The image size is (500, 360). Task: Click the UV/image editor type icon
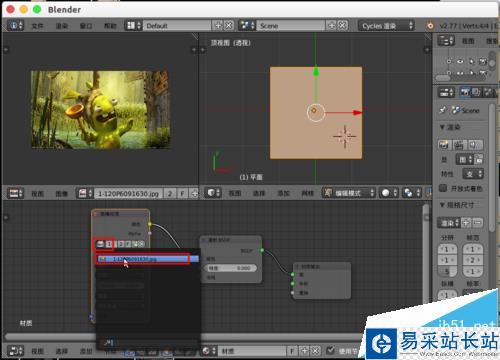(15, 193)
